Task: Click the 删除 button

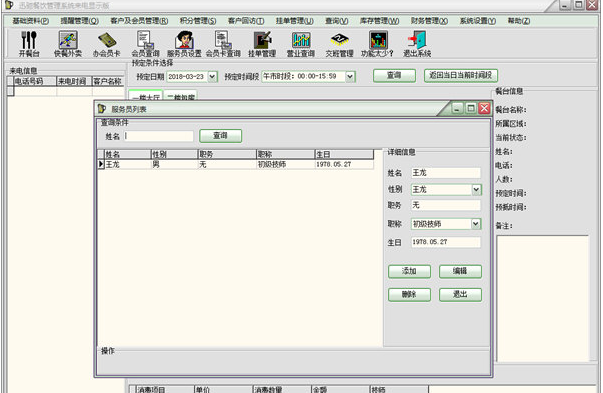Action: tap(409, 295)
